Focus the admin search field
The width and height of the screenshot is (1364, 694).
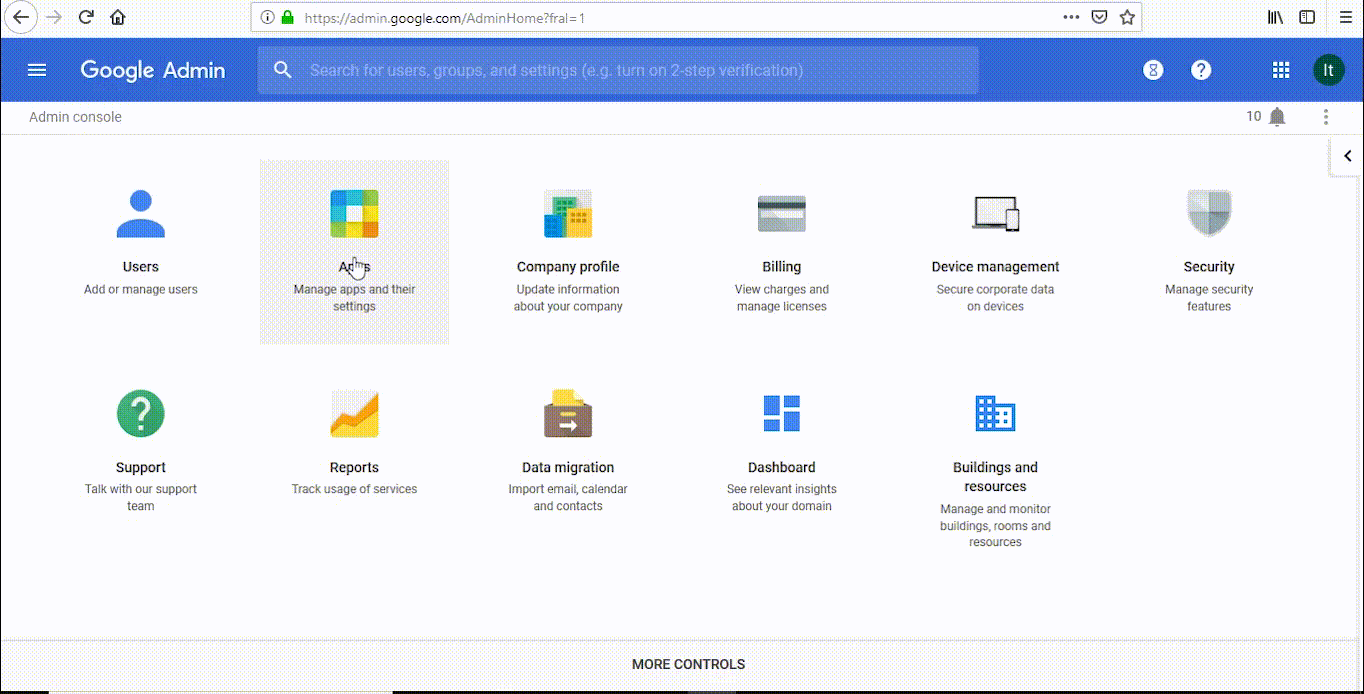coord(618,70)
